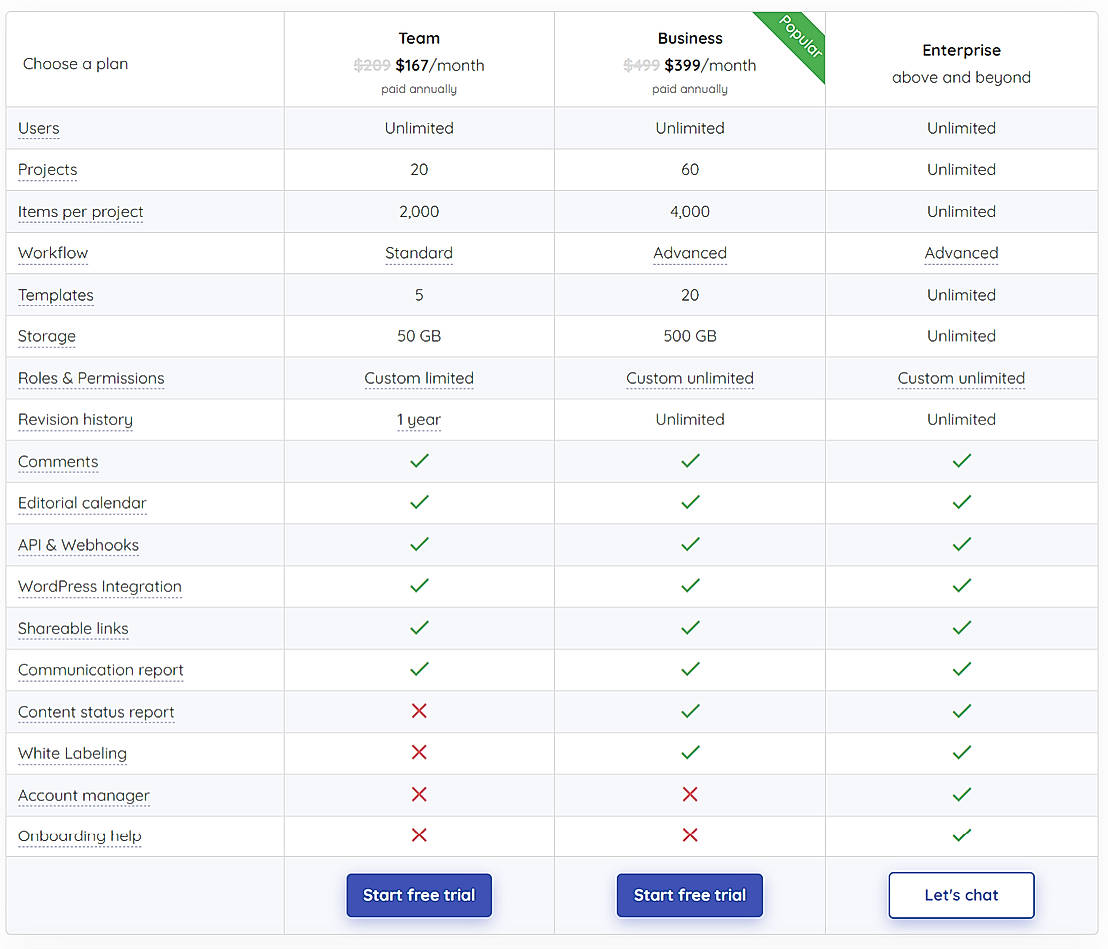Click the Team checkmark for Communication report
Image resolution: width=1108 pixels, height=949 pixels.
tap(419, 668)
